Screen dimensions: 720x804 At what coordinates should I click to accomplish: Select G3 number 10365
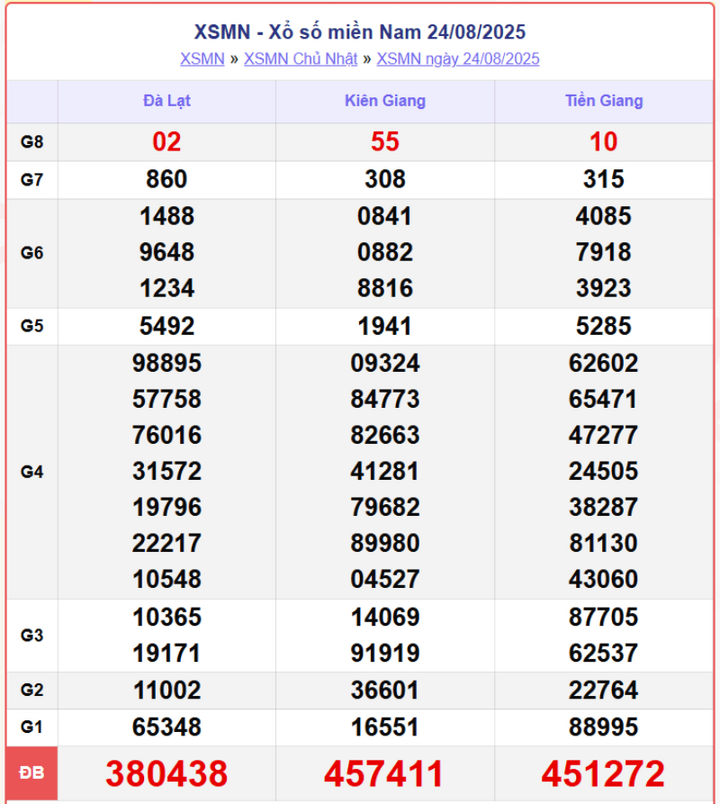(167, 617)
